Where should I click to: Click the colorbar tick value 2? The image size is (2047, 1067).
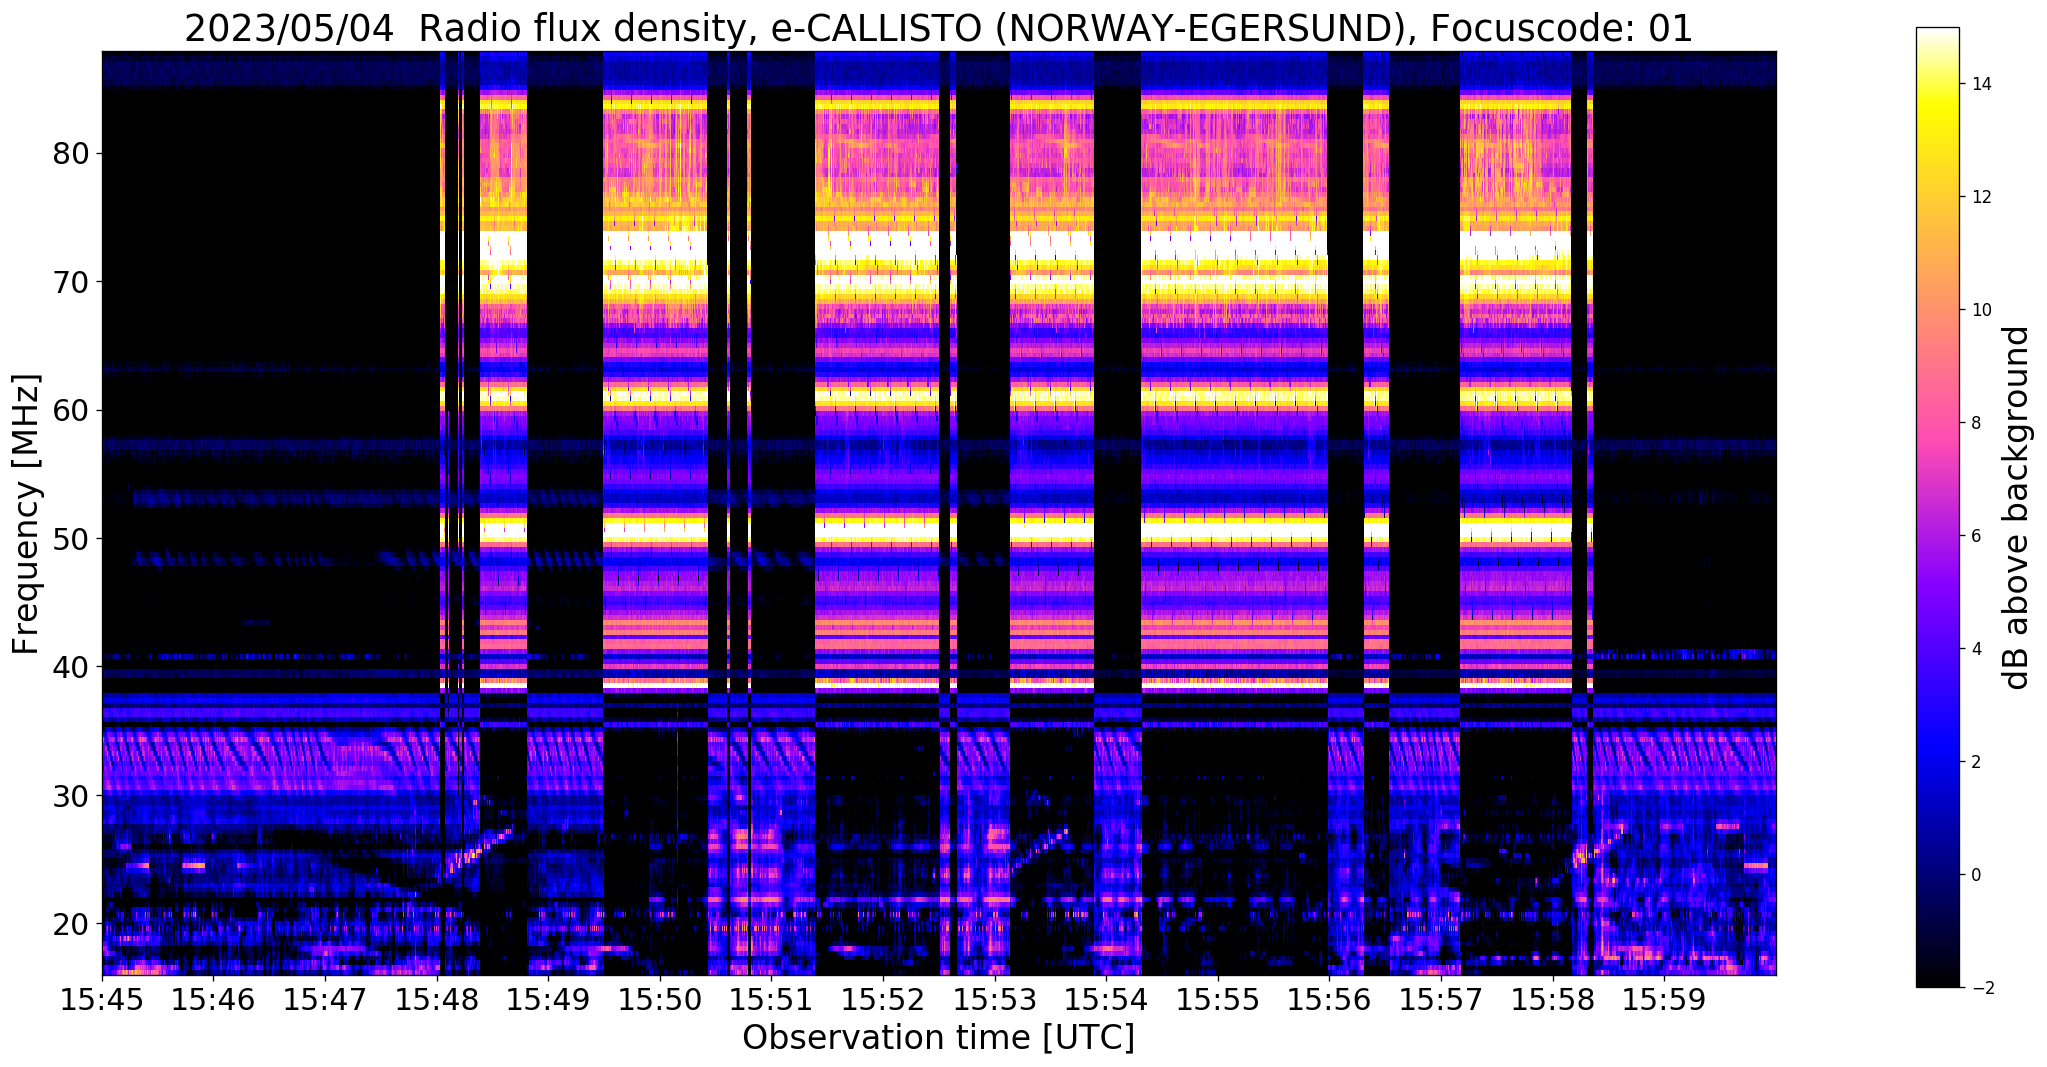point(1976,762)
